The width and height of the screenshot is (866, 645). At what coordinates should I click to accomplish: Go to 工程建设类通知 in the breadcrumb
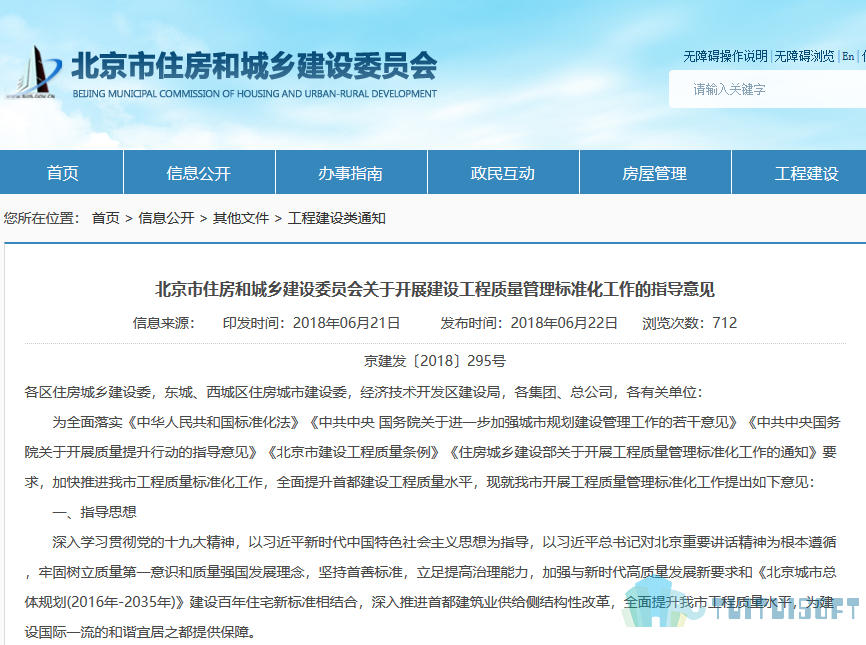(x=336, y=218)
